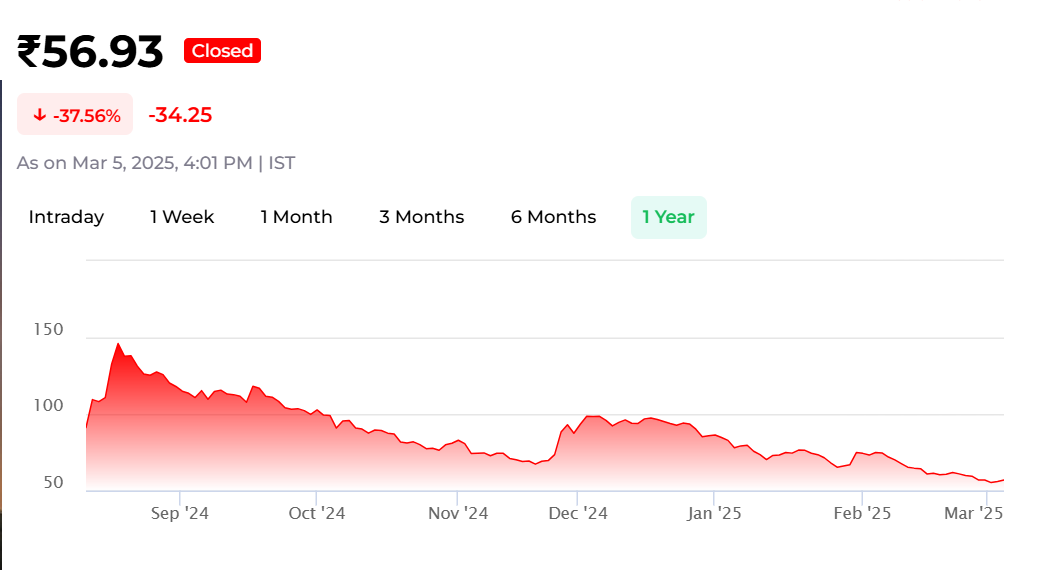Viewport: 1055px width, 570px height.
Task: Click the Oct '24 axis label
Action: [316, 513]
